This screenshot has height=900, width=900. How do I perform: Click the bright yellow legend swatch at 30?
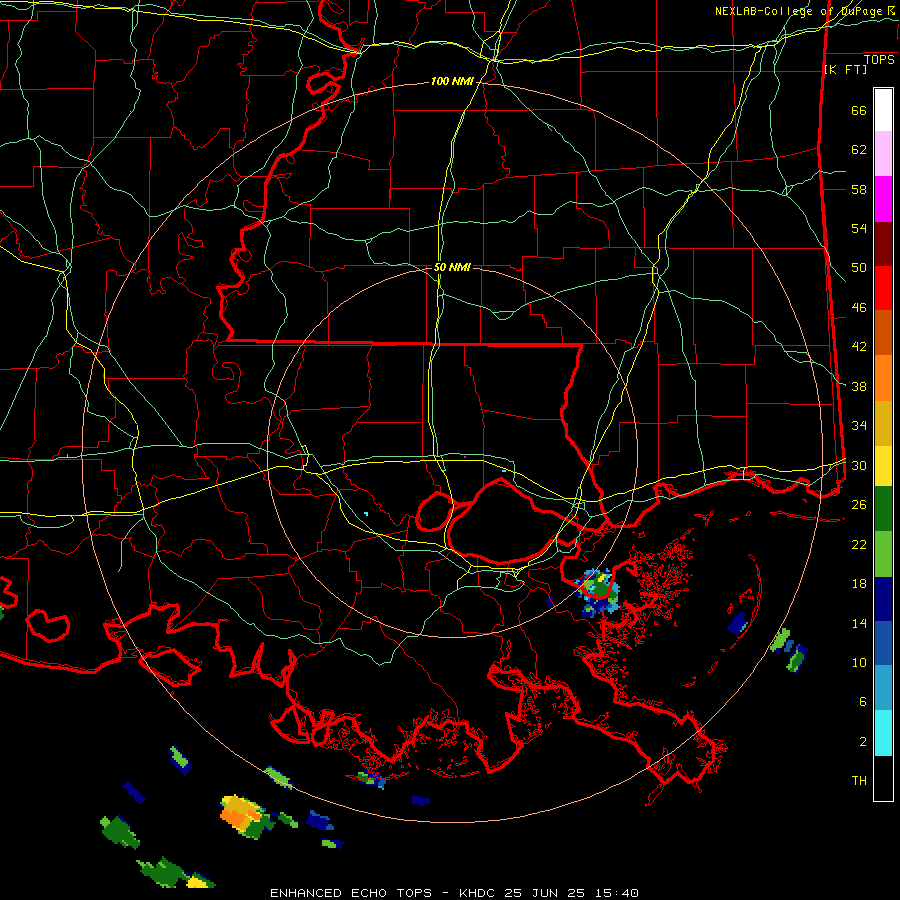883,466
